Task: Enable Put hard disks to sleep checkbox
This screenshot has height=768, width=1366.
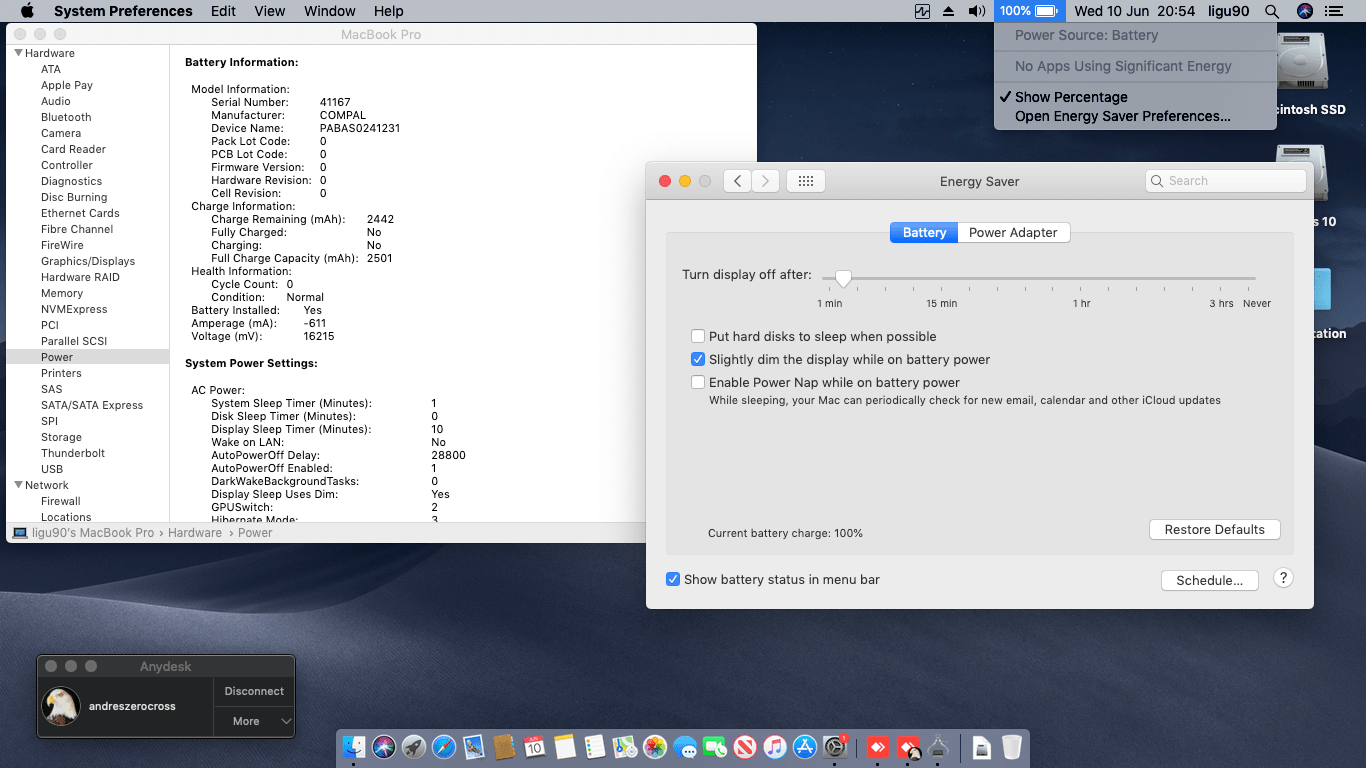Action: click(698, 337)
